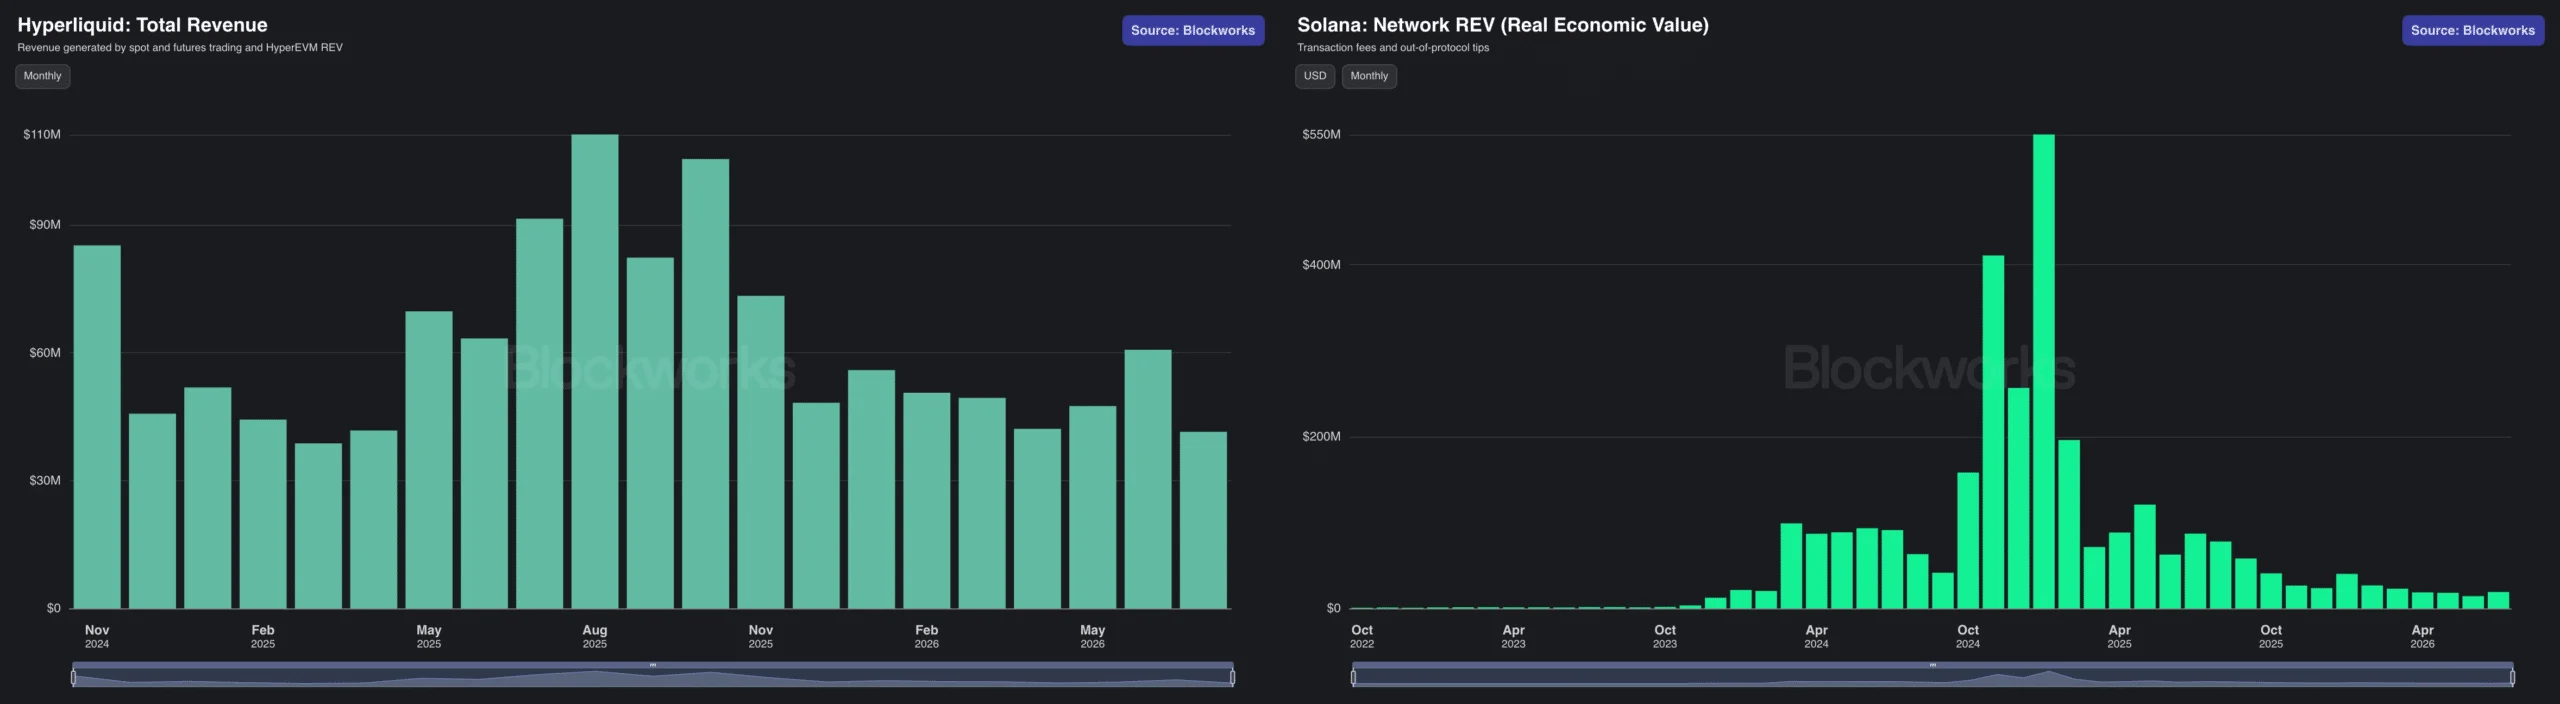Screen dimensions: 2560x704
Task: Click top center grip of Hyperliquid range slider
Action: click(653, 665)
